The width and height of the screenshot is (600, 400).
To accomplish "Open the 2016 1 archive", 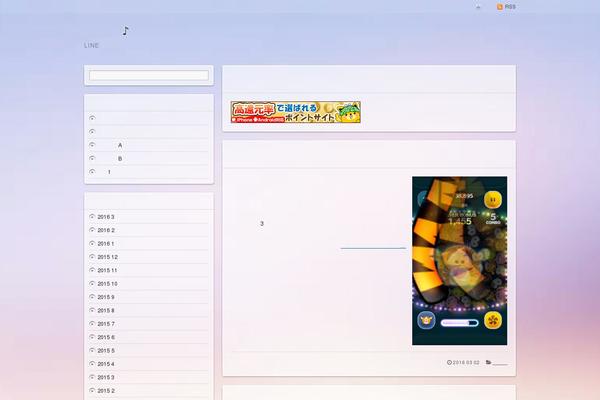I will pyautogui.click(x=106, y=244).
